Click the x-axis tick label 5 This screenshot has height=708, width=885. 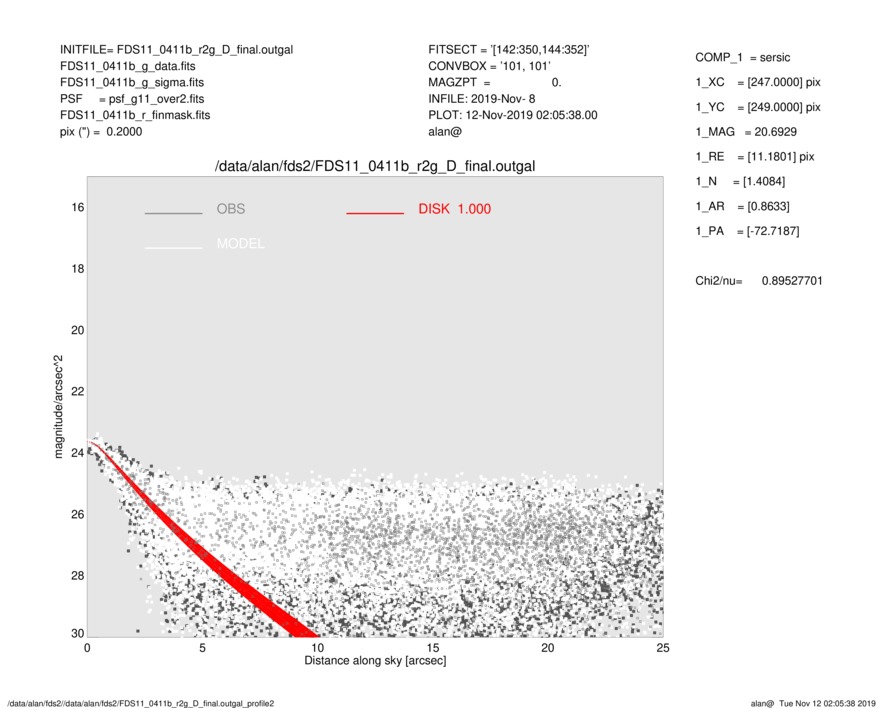(202, 648)
